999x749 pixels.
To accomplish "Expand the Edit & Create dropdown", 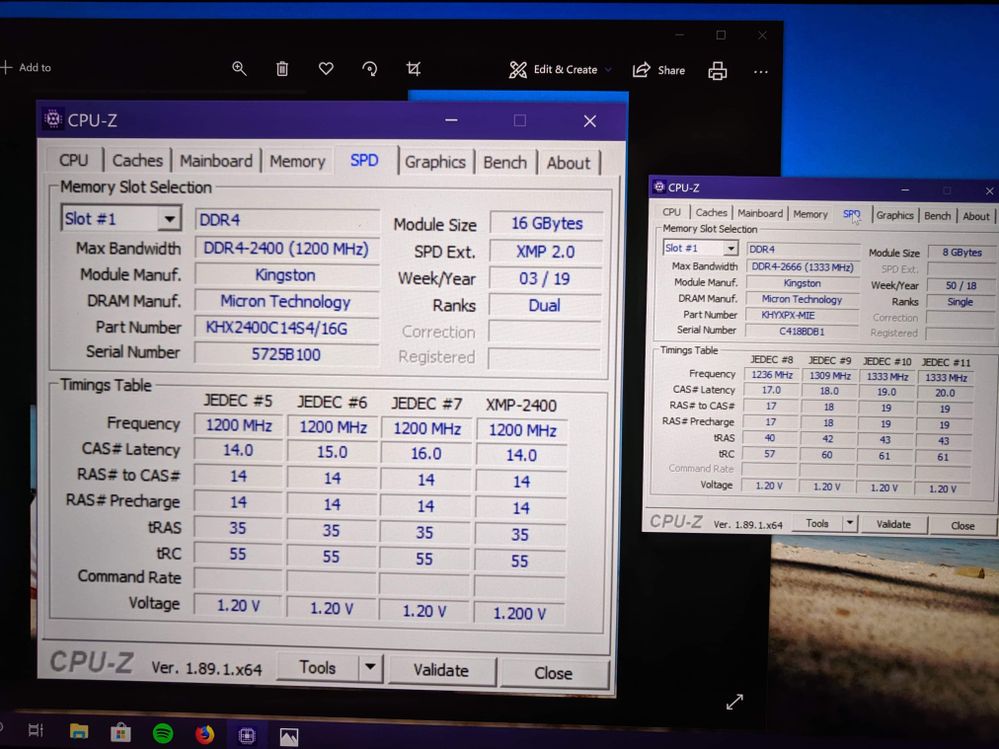I will pos(553,70).
